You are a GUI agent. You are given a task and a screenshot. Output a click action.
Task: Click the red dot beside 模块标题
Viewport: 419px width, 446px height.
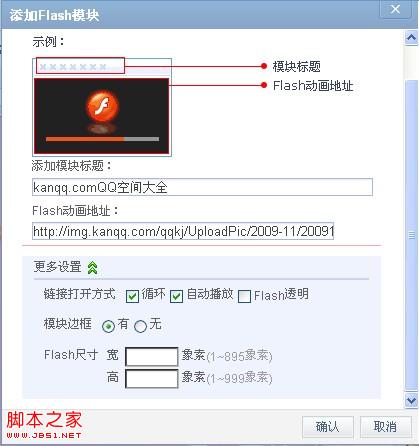(264, 66)
